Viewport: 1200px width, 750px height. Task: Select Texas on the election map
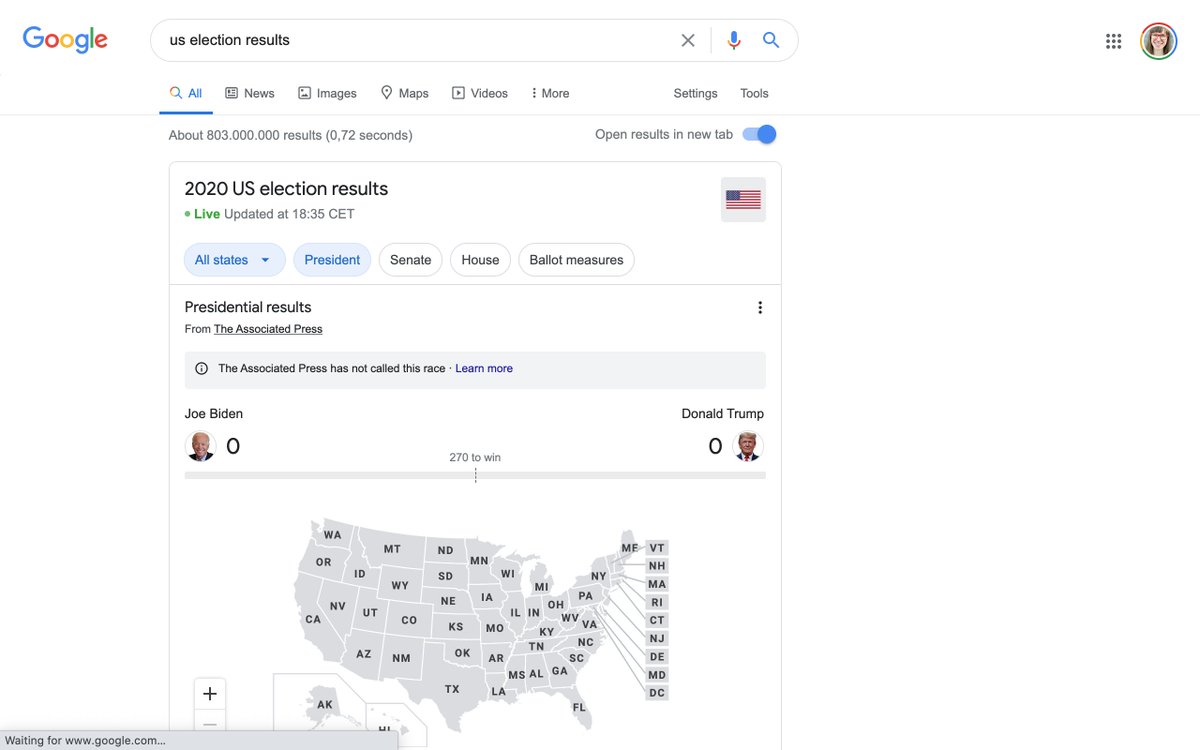coord(452,688)
